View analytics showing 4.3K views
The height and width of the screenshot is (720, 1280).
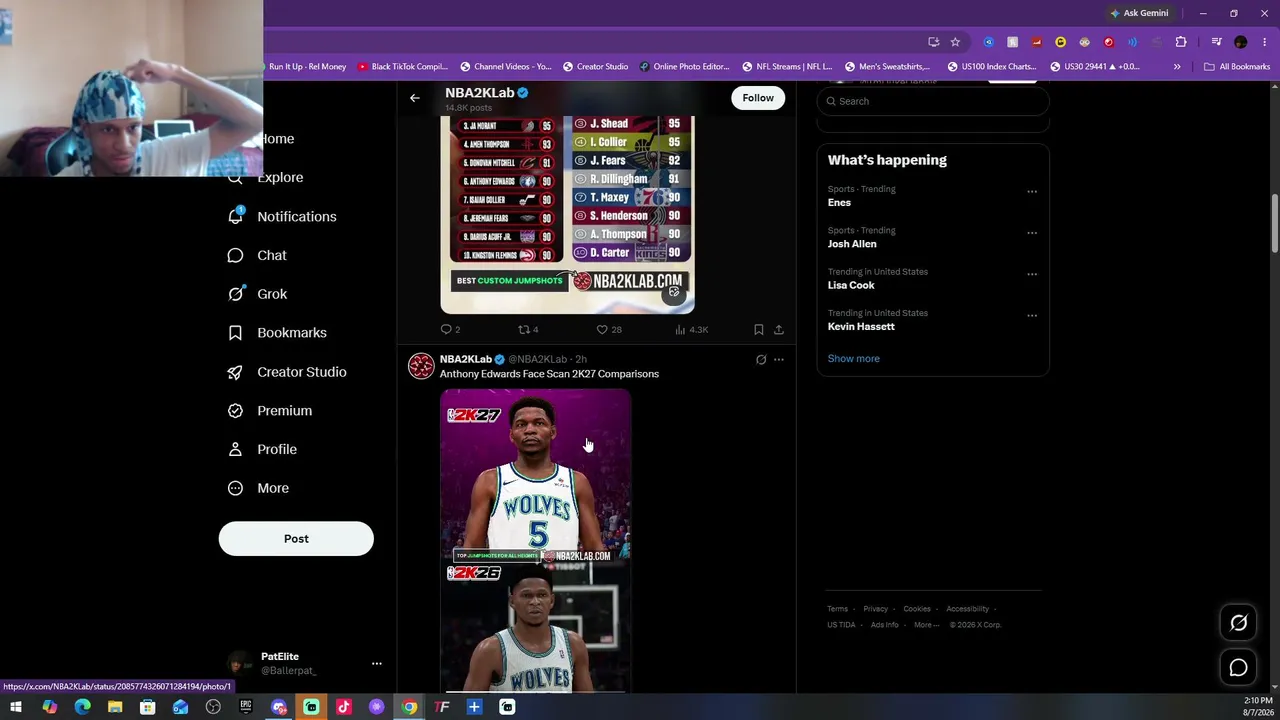click(x=692, y=329)
